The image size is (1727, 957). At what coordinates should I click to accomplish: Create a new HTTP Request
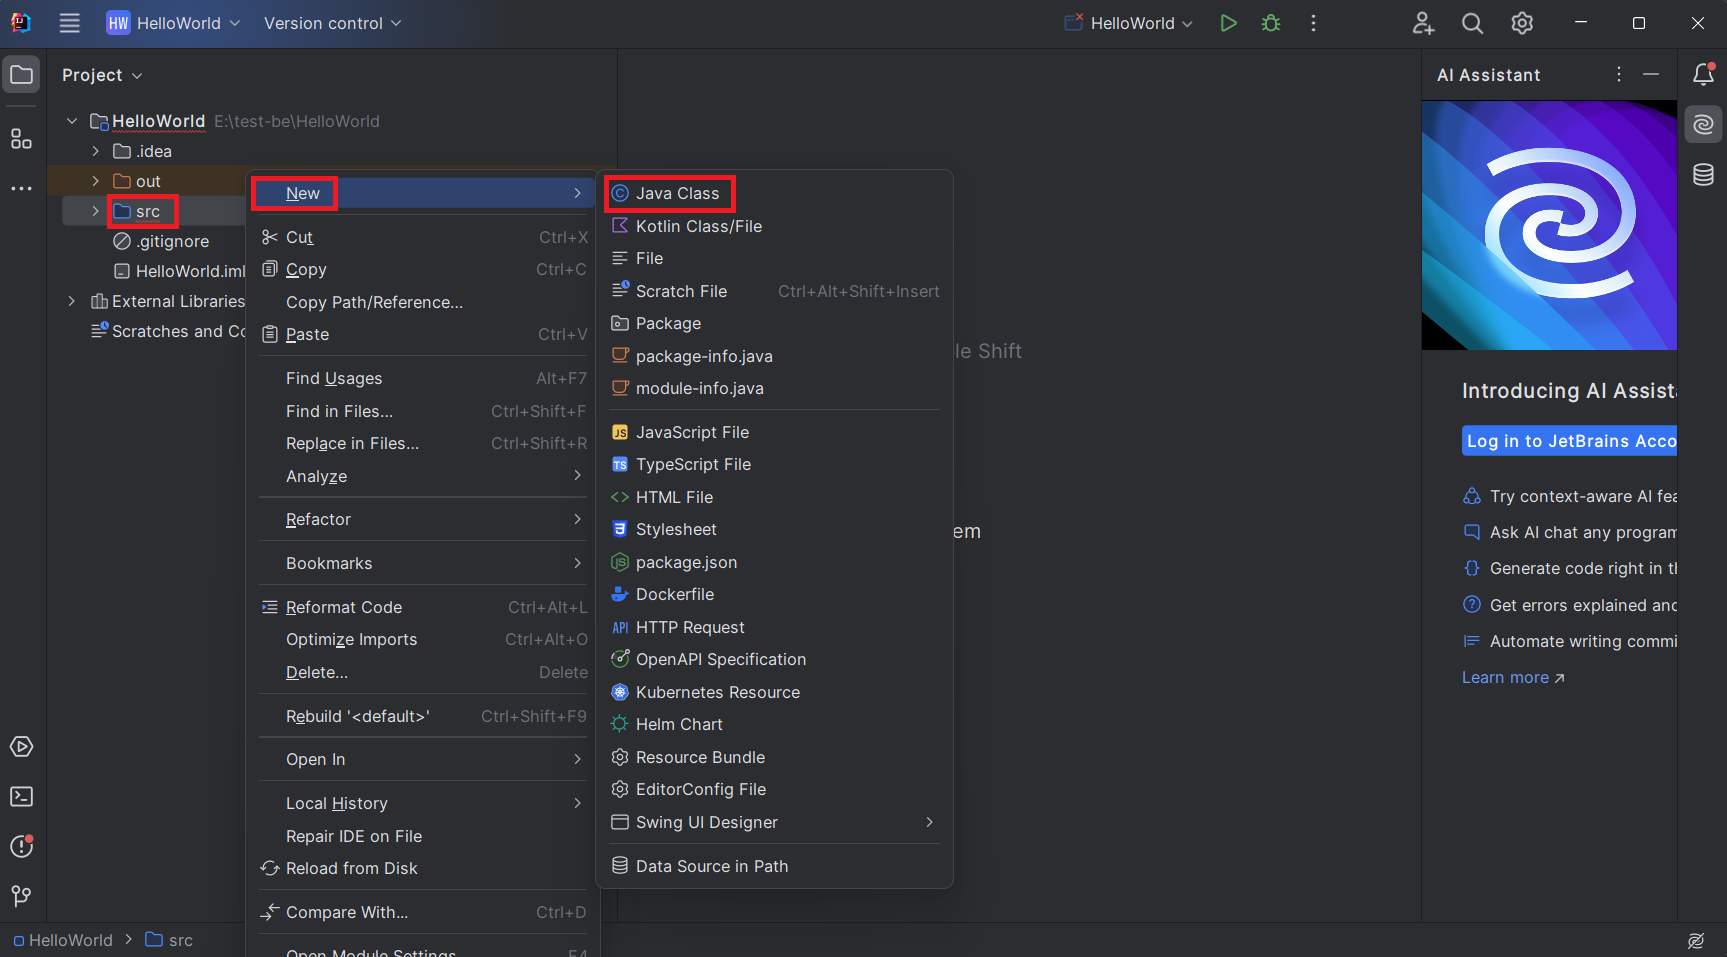point(774,627)
